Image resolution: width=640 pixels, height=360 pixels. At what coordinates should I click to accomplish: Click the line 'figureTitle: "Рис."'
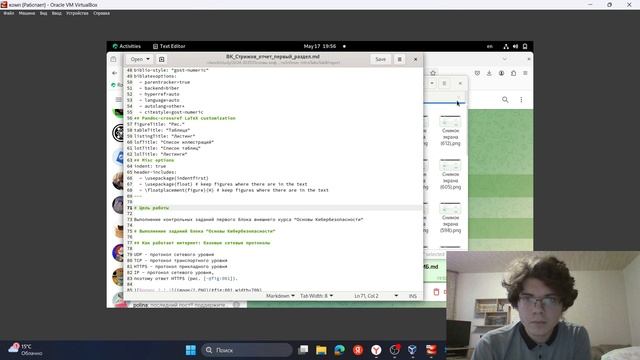(159, 124)
